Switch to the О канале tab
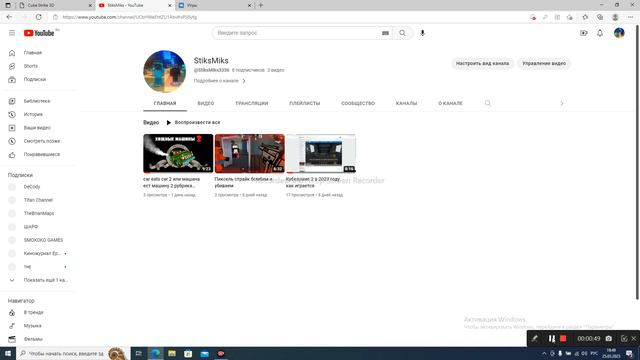 click(450, 103)
